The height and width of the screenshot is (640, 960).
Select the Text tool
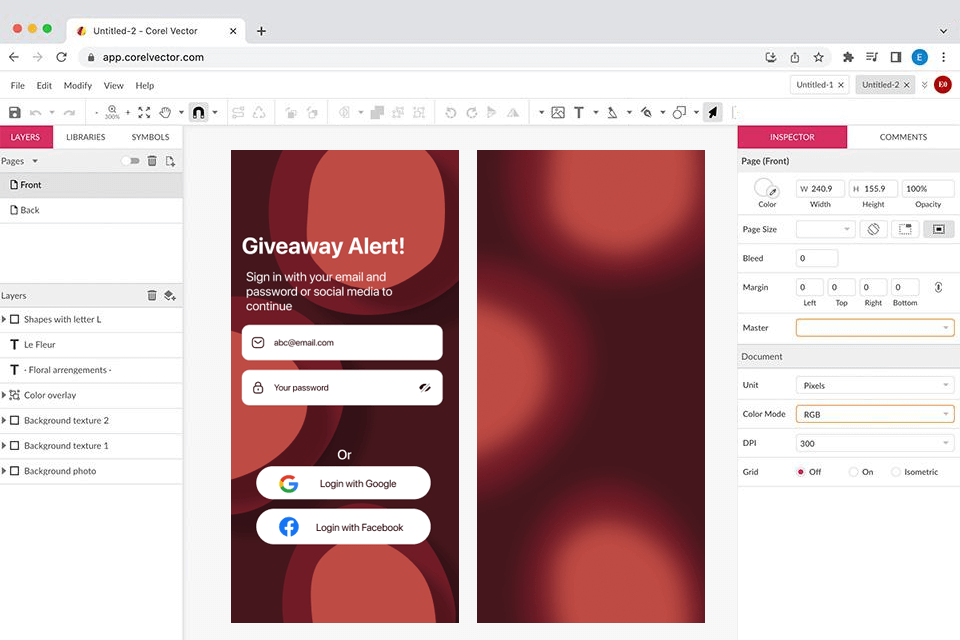[579, 113]
